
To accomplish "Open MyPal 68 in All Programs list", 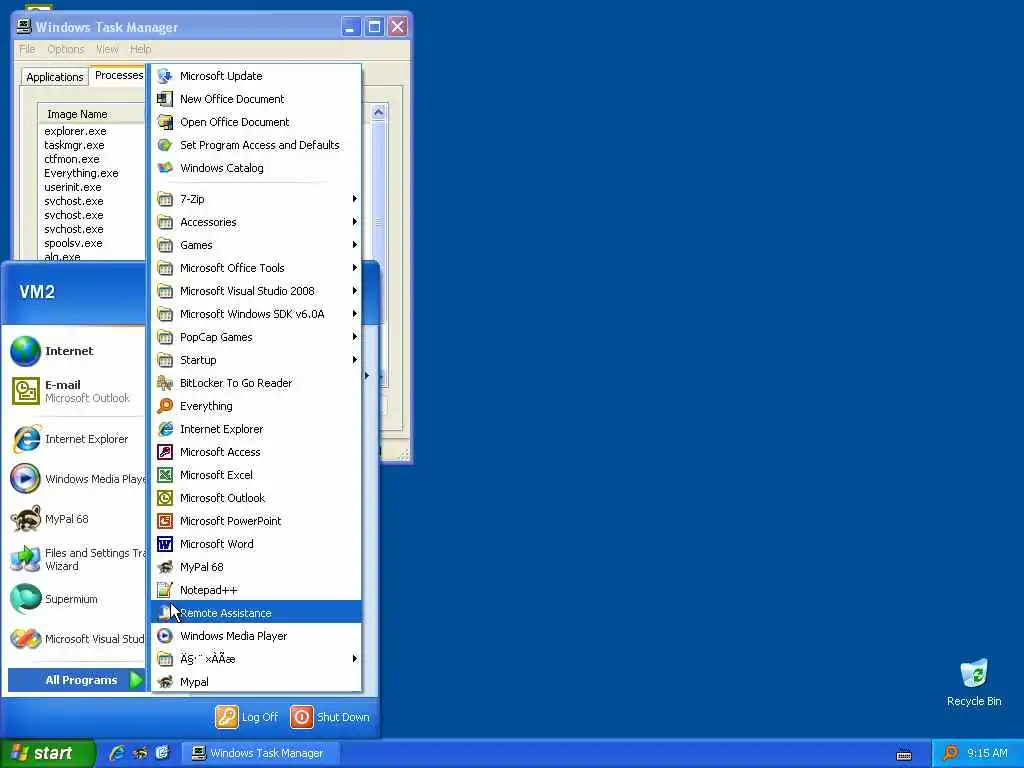I will [256, 567].
